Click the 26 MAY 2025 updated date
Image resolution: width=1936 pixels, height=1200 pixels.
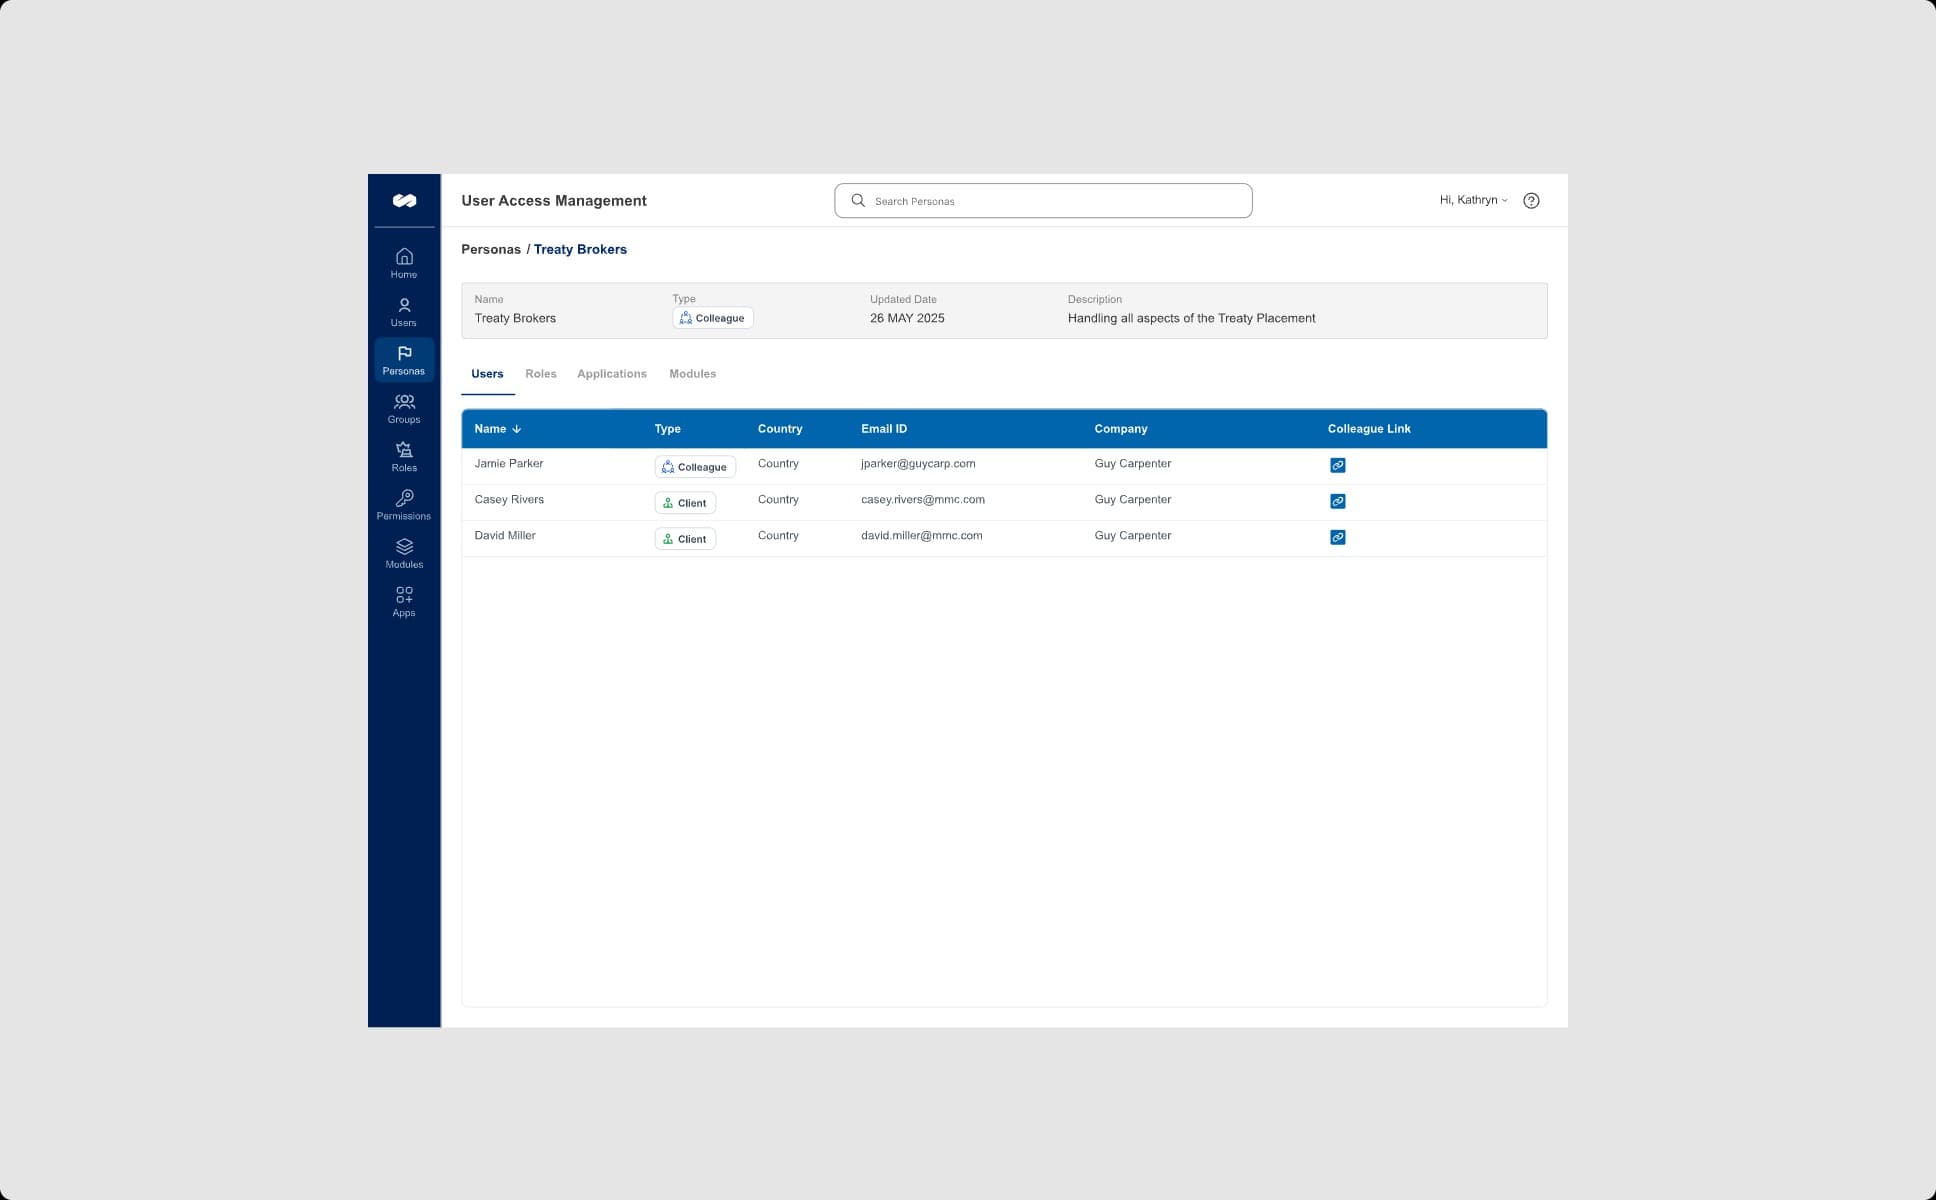pyautogui.click(x=907, y=318)
